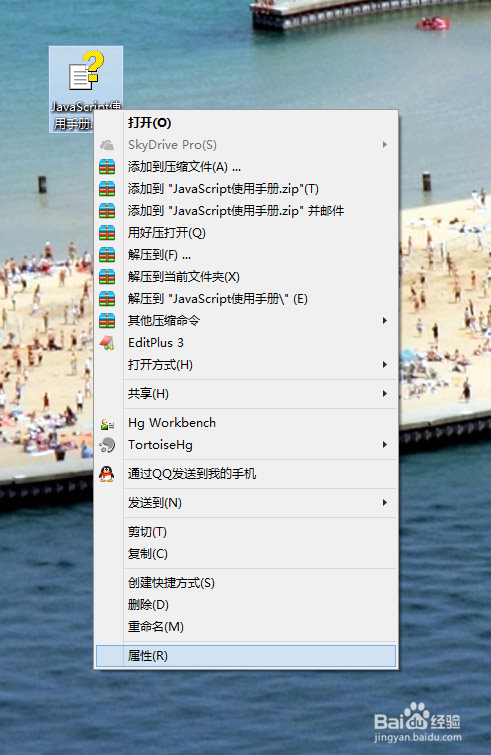491x755 pixels.
Task: Click the Hg Workbench icon
Action: [107, 424]
